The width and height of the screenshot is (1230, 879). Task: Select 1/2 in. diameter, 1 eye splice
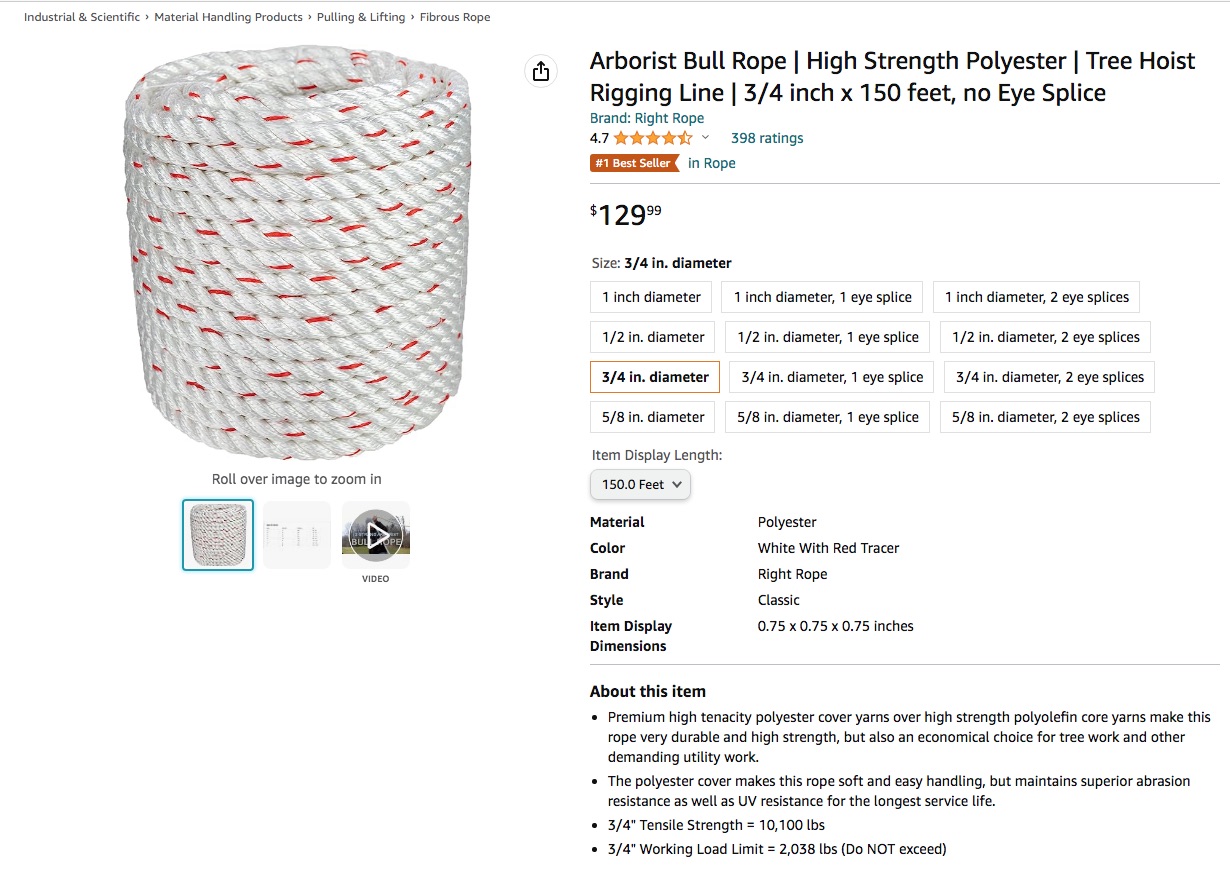point(828,337)
